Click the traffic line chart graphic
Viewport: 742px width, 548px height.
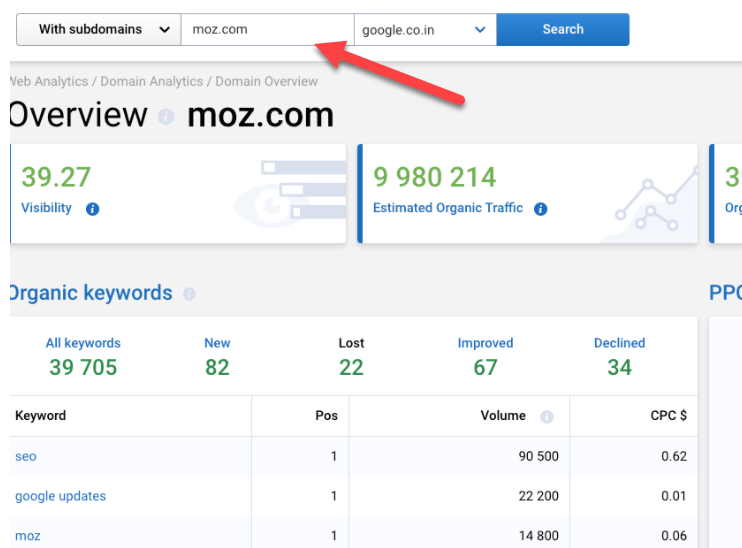(x=650, y=205)
